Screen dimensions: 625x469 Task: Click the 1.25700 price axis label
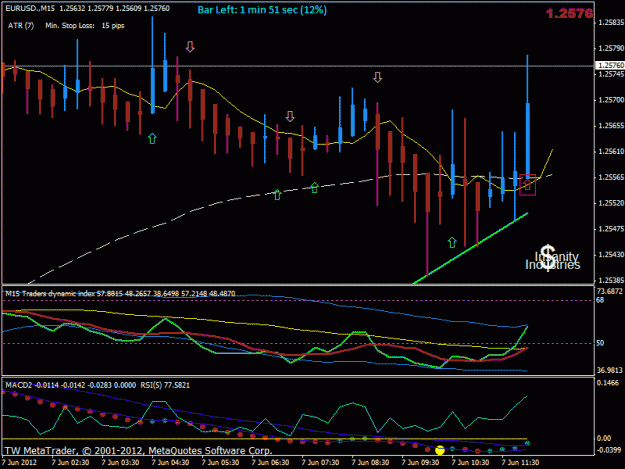pyautogui.click(x=611, y=100)
